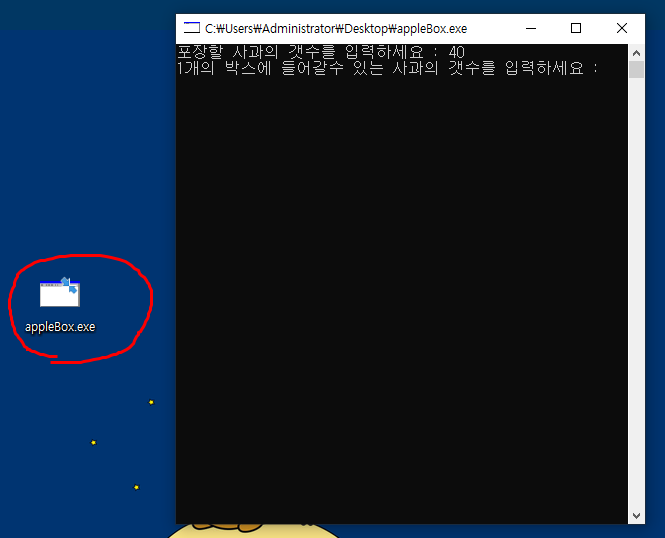The width and height of the screenshot is (665, 538).
Task: Maximize the appleBox.exe console window
Action: (576, 28)
